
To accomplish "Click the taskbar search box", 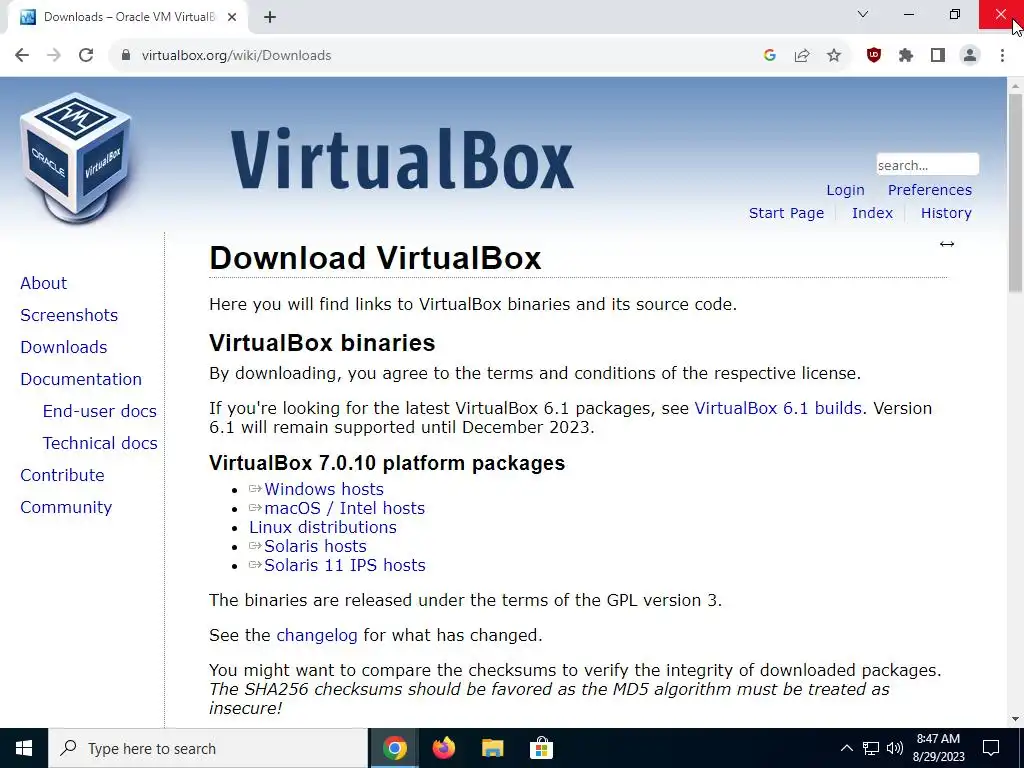I will [x=208, y=748].
